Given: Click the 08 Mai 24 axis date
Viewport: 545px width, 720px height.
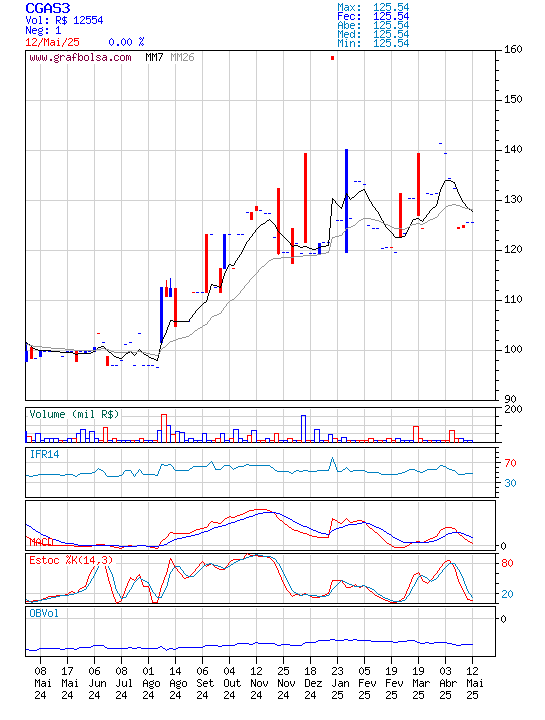Looking at the screenshot, I should pos(40,683).
